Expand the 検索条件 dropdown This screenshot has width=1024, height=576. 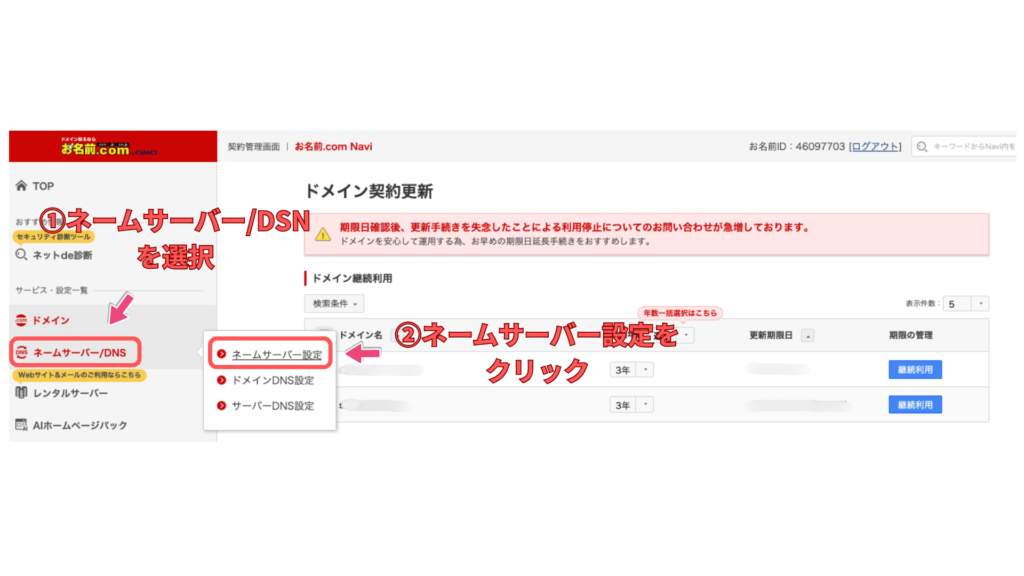pyautogui.click(x=334, y=303)
